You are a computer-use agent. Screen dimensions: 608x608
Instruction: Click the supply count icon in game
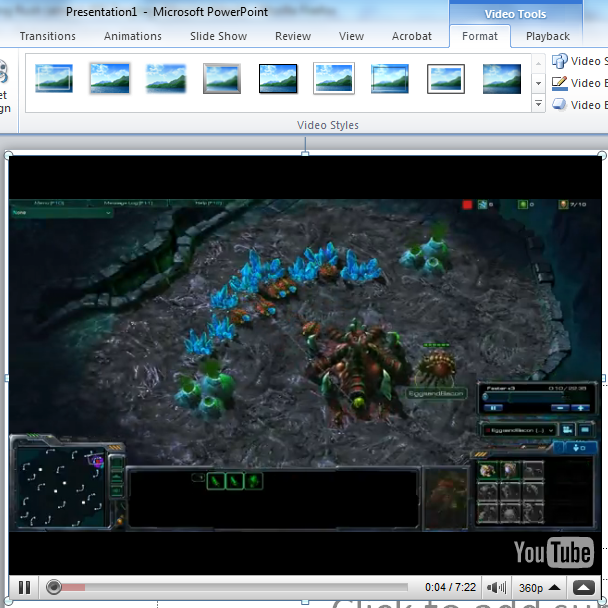[563, 204]
